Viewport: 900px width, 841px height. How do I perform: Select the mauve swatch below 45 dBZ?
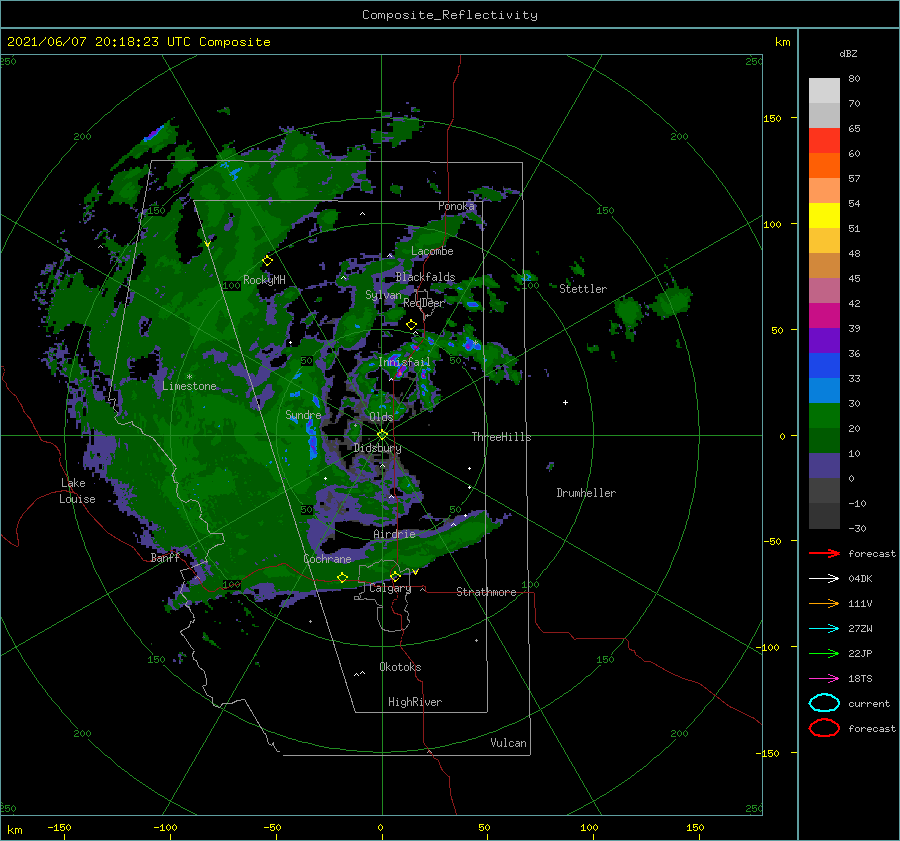click(824, 290)
